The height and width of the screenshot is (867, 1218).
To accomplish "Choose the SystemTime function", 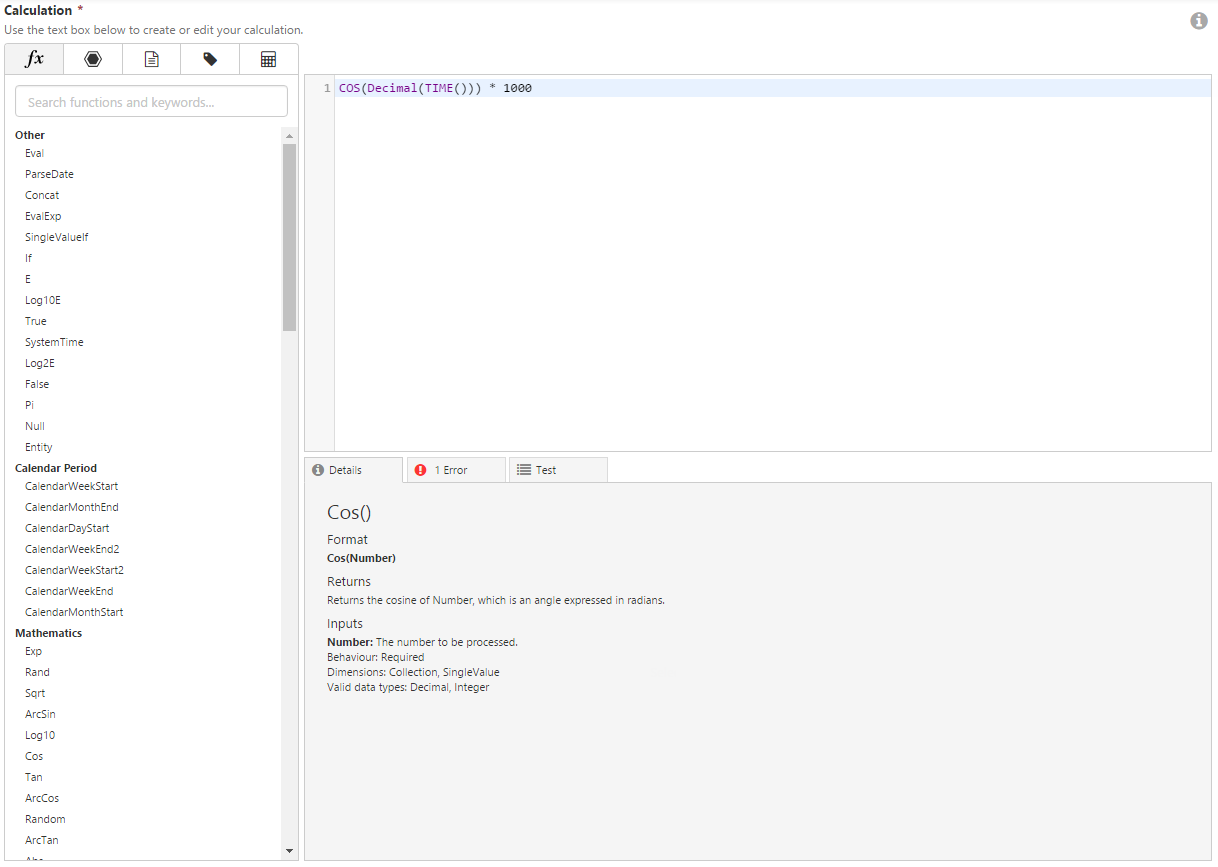I will (x=54, y=342).
